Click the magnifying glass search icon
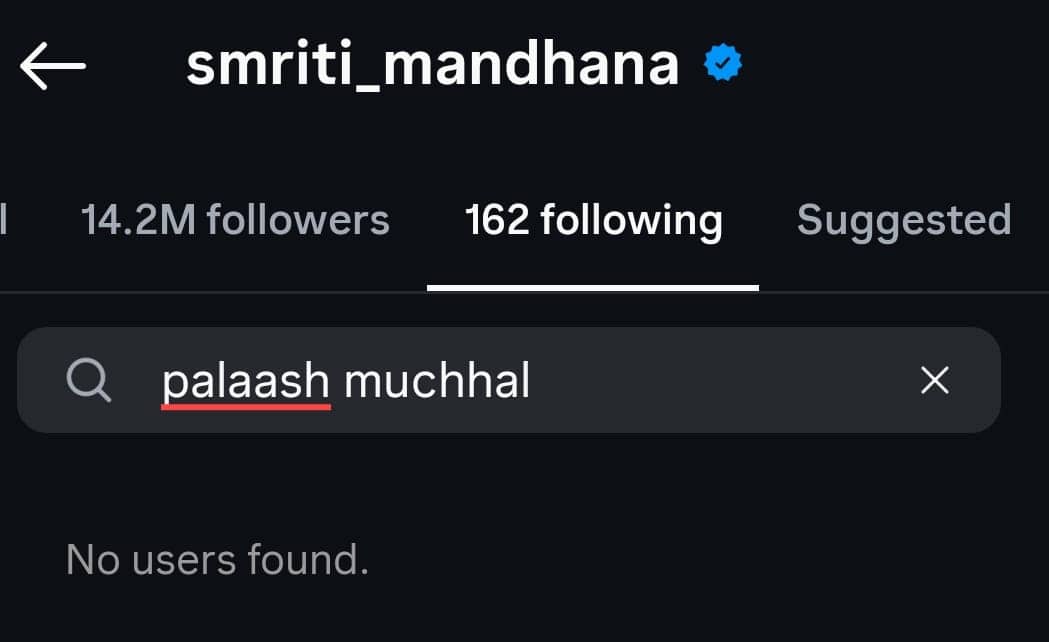1049x642 pixels. tap(89, 381)
